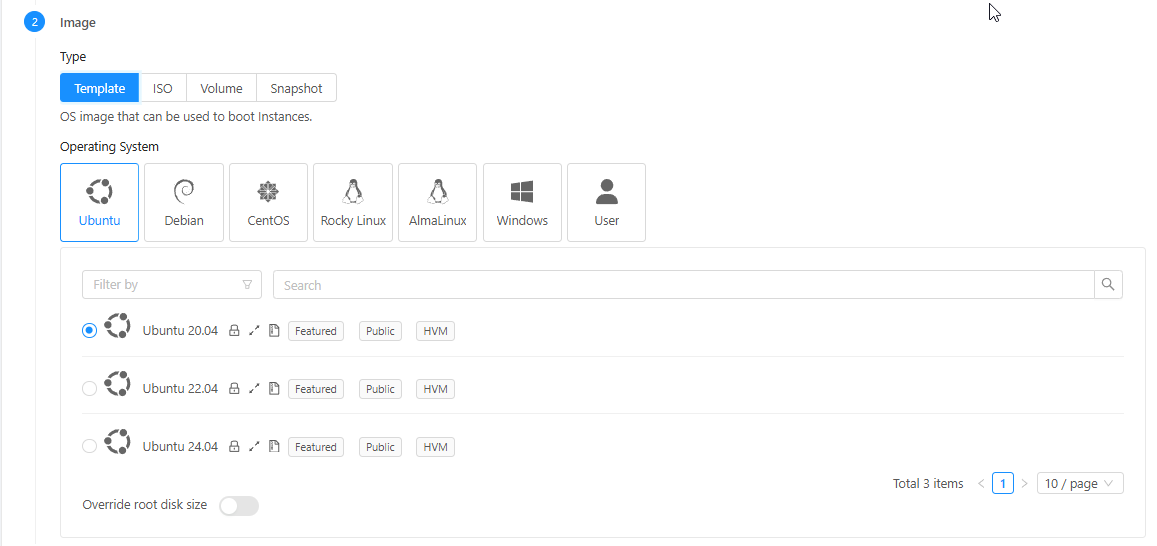Enable the Override root disk size switch
The width and height of the screenshot is (1157, 546).
(239, 506)
